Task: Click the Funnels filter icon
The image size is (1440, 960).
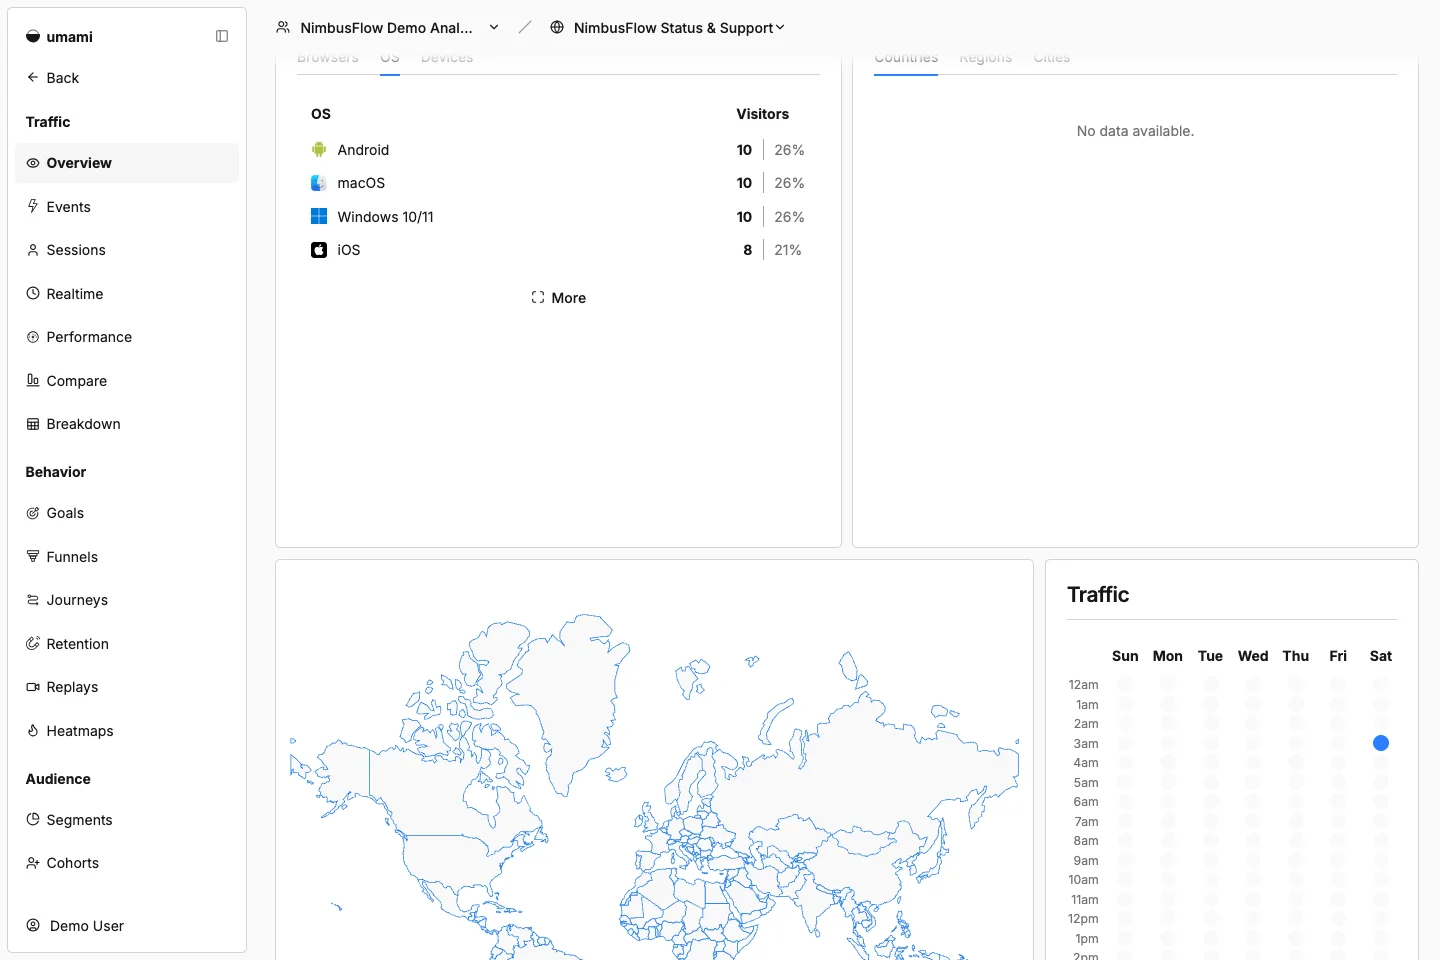Action: 33,556
